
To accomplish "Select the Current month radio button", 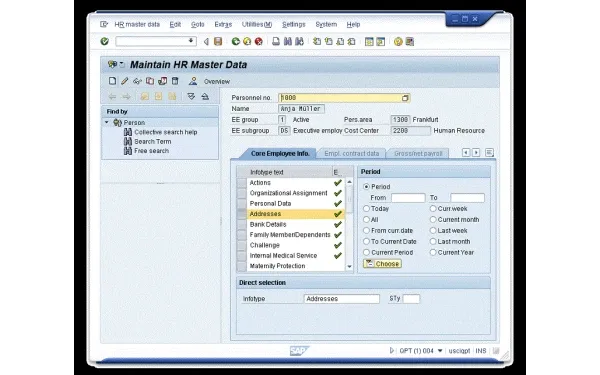I will [x=433, y=220].
